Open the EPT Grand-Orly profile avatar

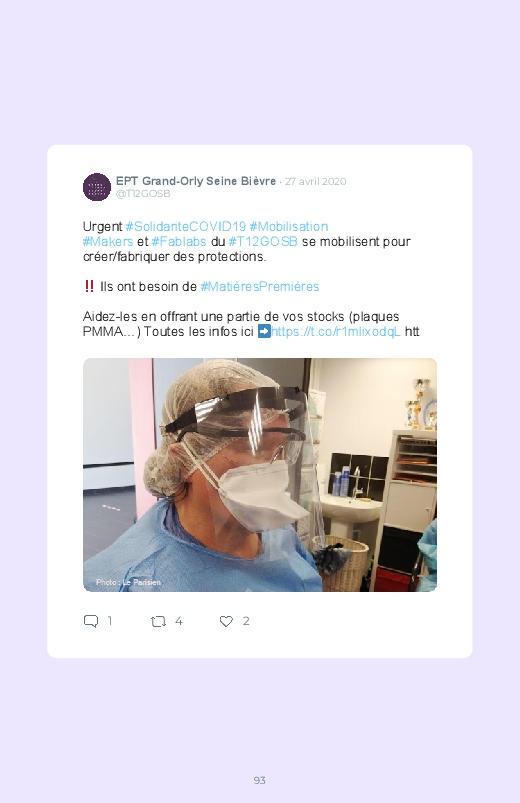tap(97, 187)
